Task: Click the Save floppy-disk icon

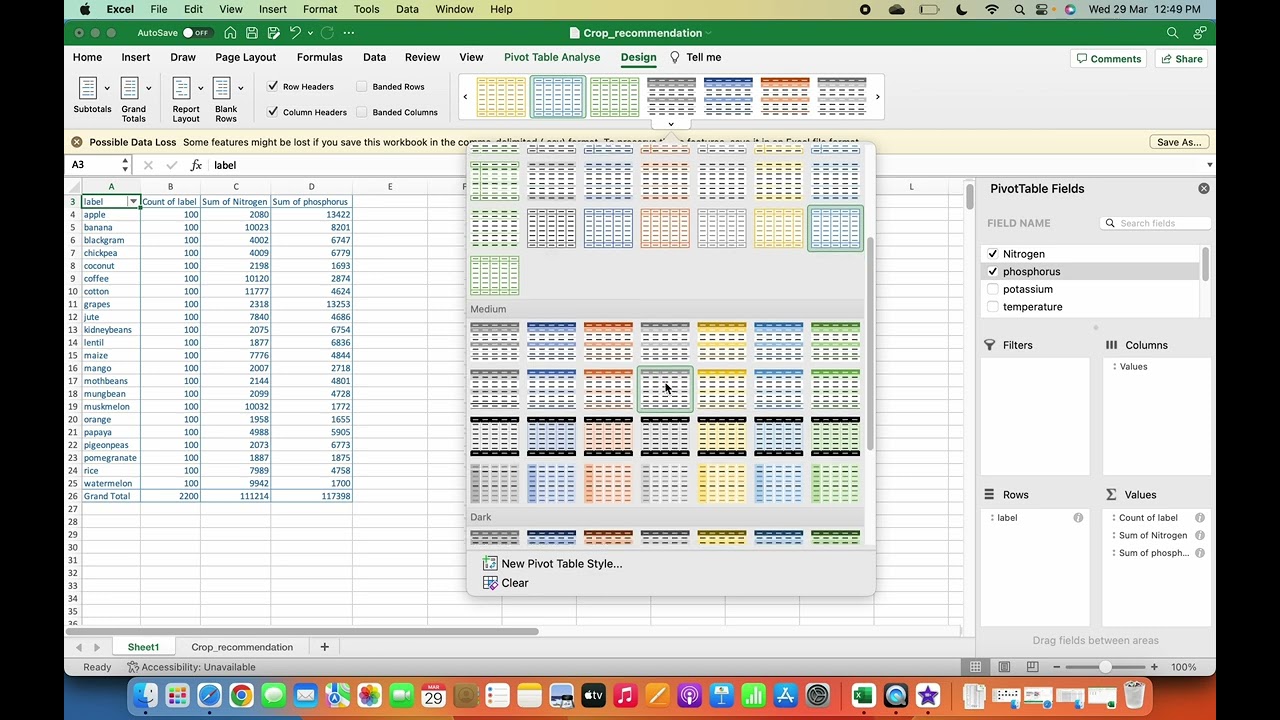Action: (x=252, y=33)
